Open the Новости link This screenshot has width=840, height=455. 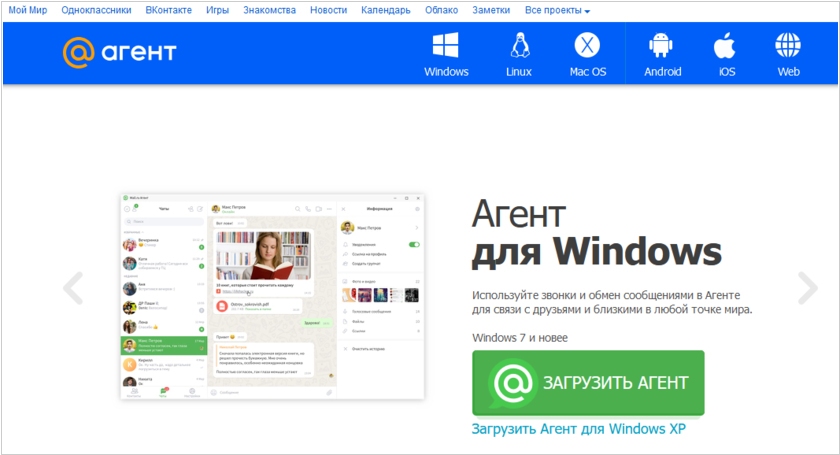click(328, 10)
